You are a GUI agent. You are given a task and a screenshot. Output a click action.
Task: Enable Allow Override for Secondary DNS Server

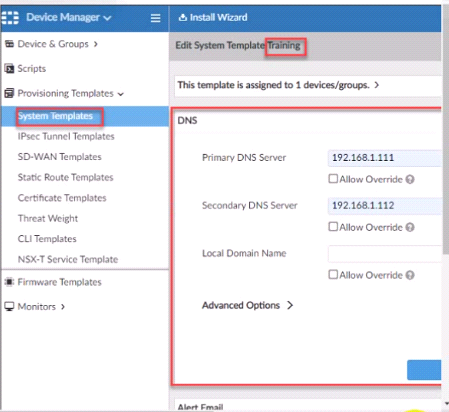pyautogui.click(x=333, y=227)
